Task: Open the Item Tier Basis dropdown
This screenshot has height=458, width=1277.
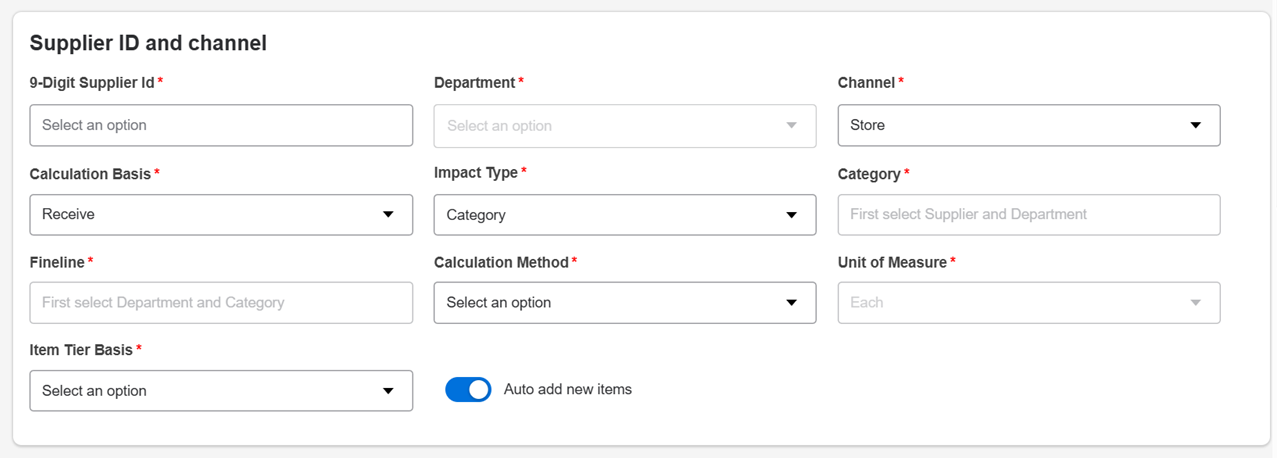Action: coord(200,391)
